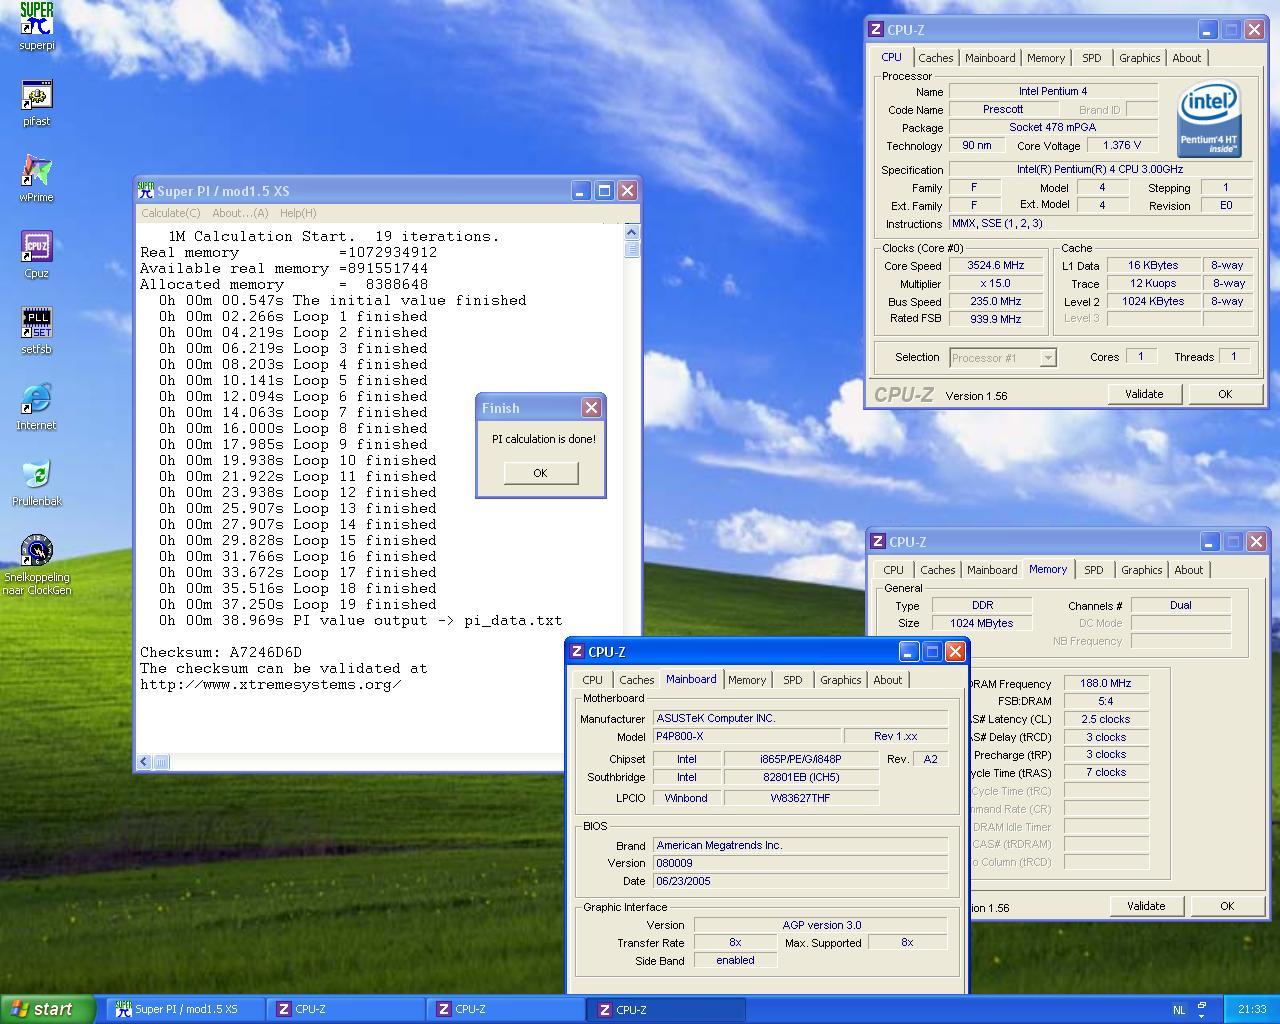Click OK in the top CPU-Z window
Viewport: 1280px width, 1024px height.
click(1225, 394)
